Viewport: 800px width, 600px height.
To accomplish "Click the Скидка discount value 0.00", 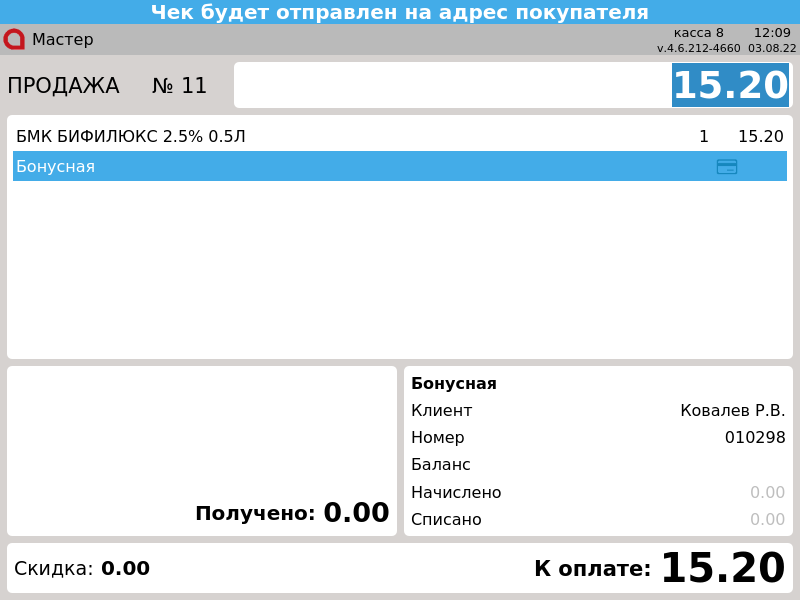I will [x=125, y=569].
